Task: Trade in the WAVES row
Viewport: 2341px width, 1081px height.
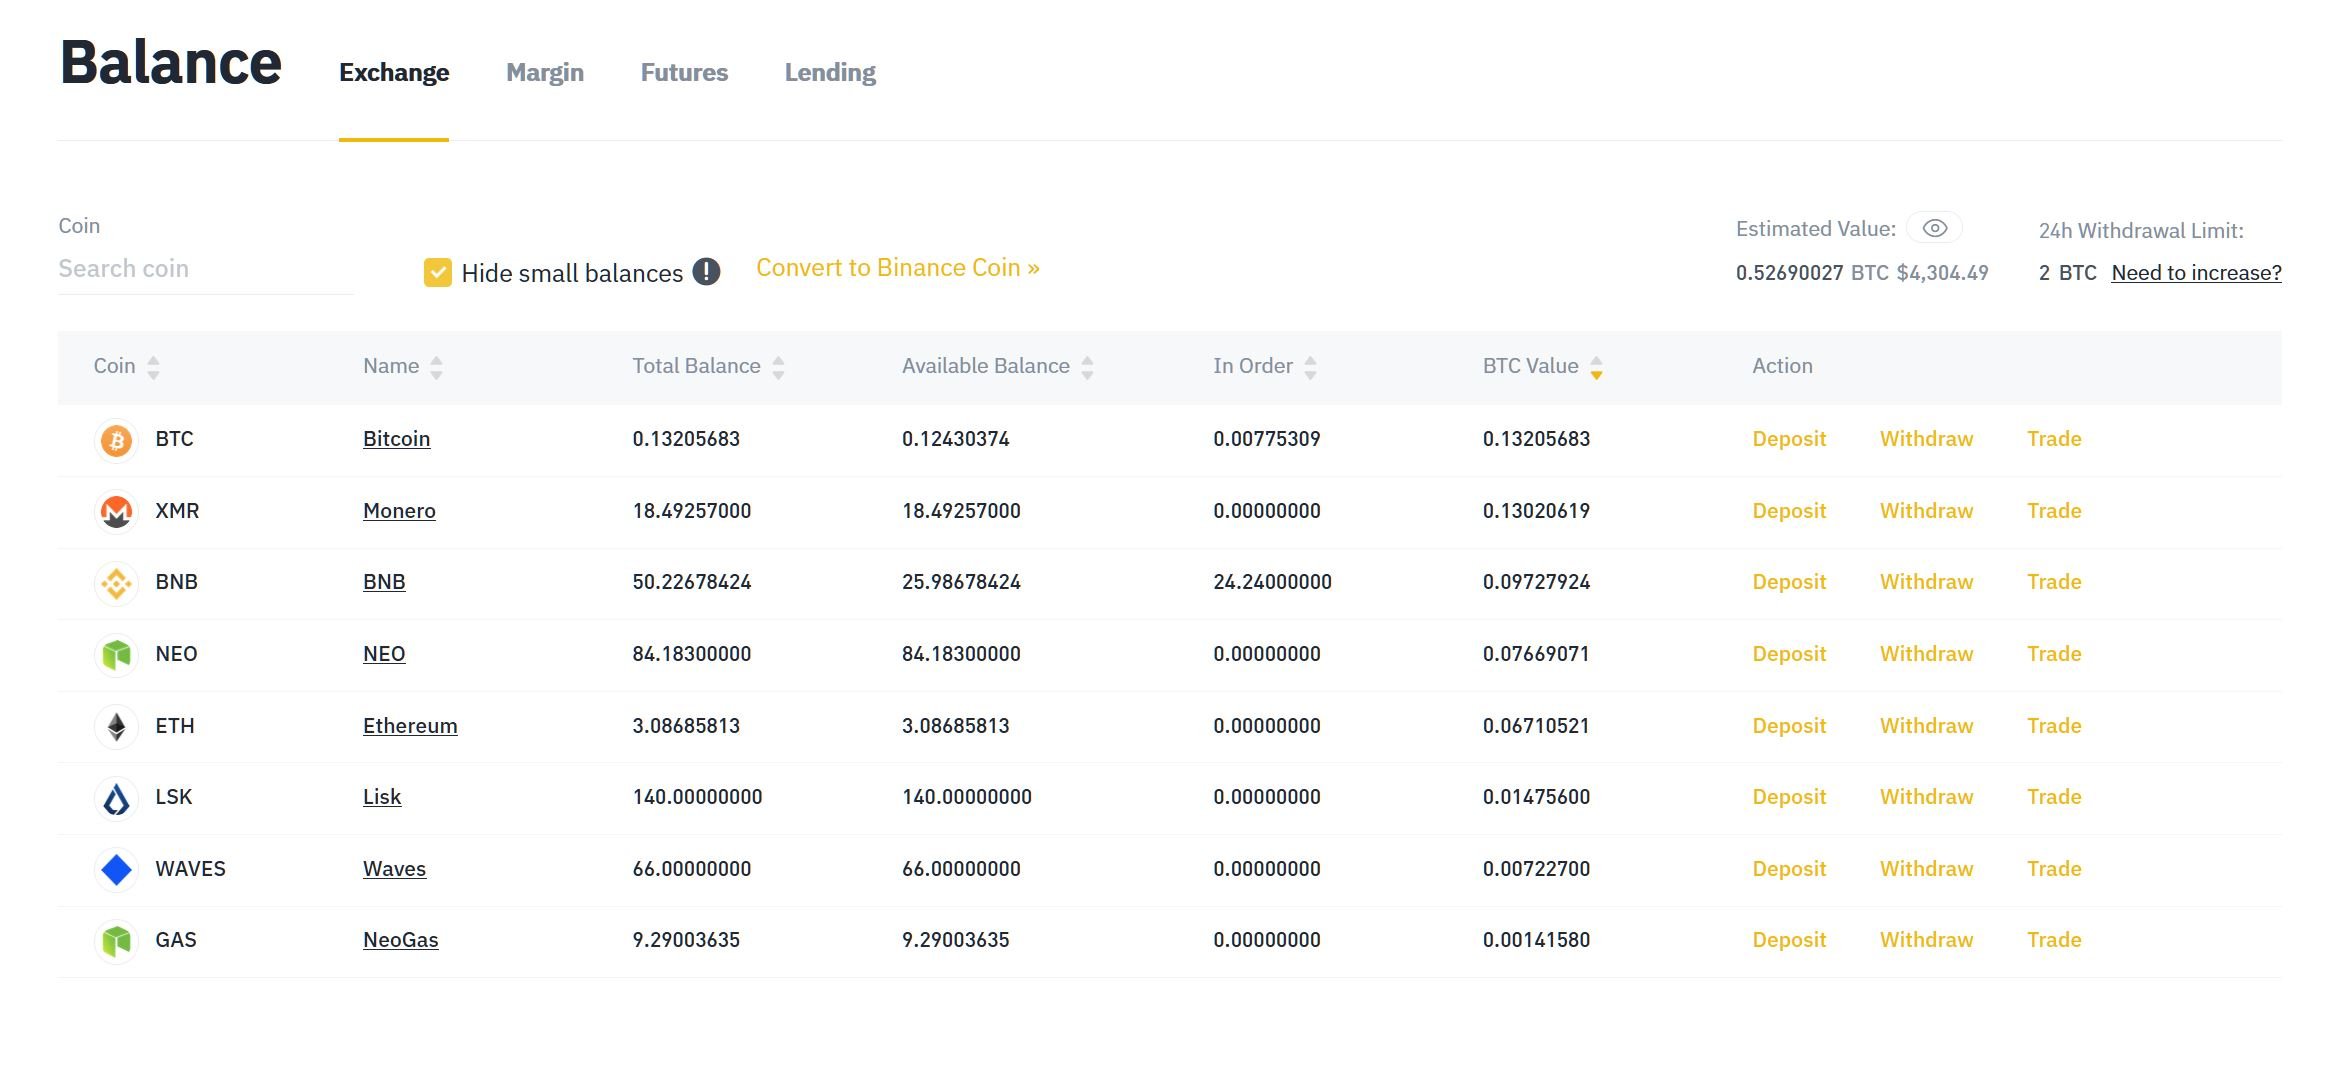Action: tap(2054, 869)
